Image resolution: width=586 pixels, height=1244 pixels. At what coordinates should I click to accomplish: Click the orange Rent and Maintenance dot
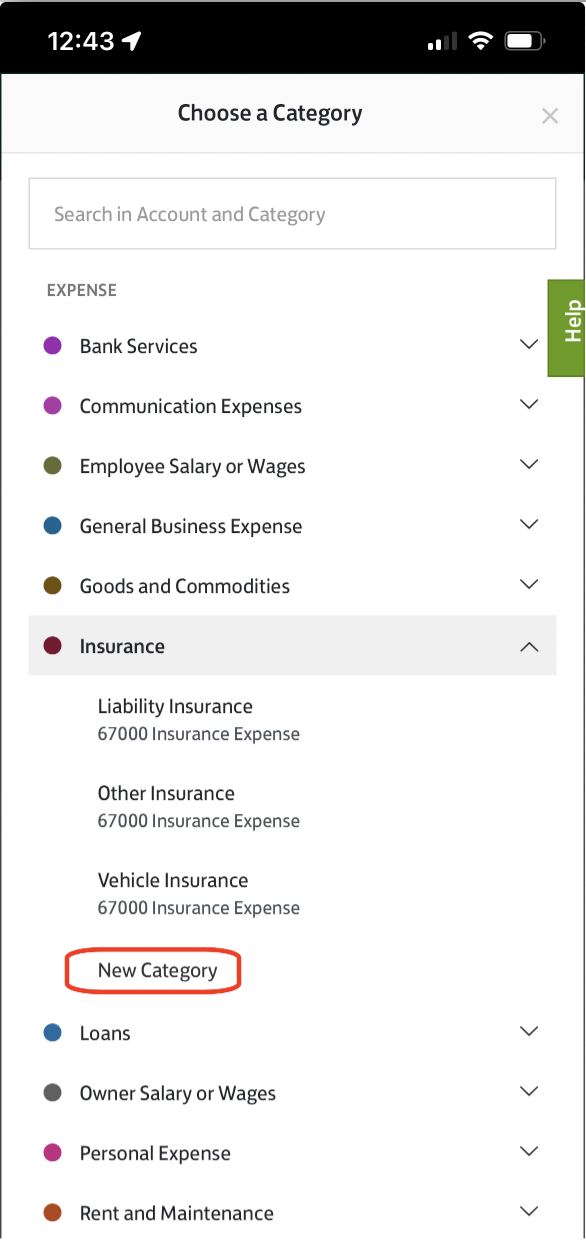pyautogui.click(x=53, y=1213)
